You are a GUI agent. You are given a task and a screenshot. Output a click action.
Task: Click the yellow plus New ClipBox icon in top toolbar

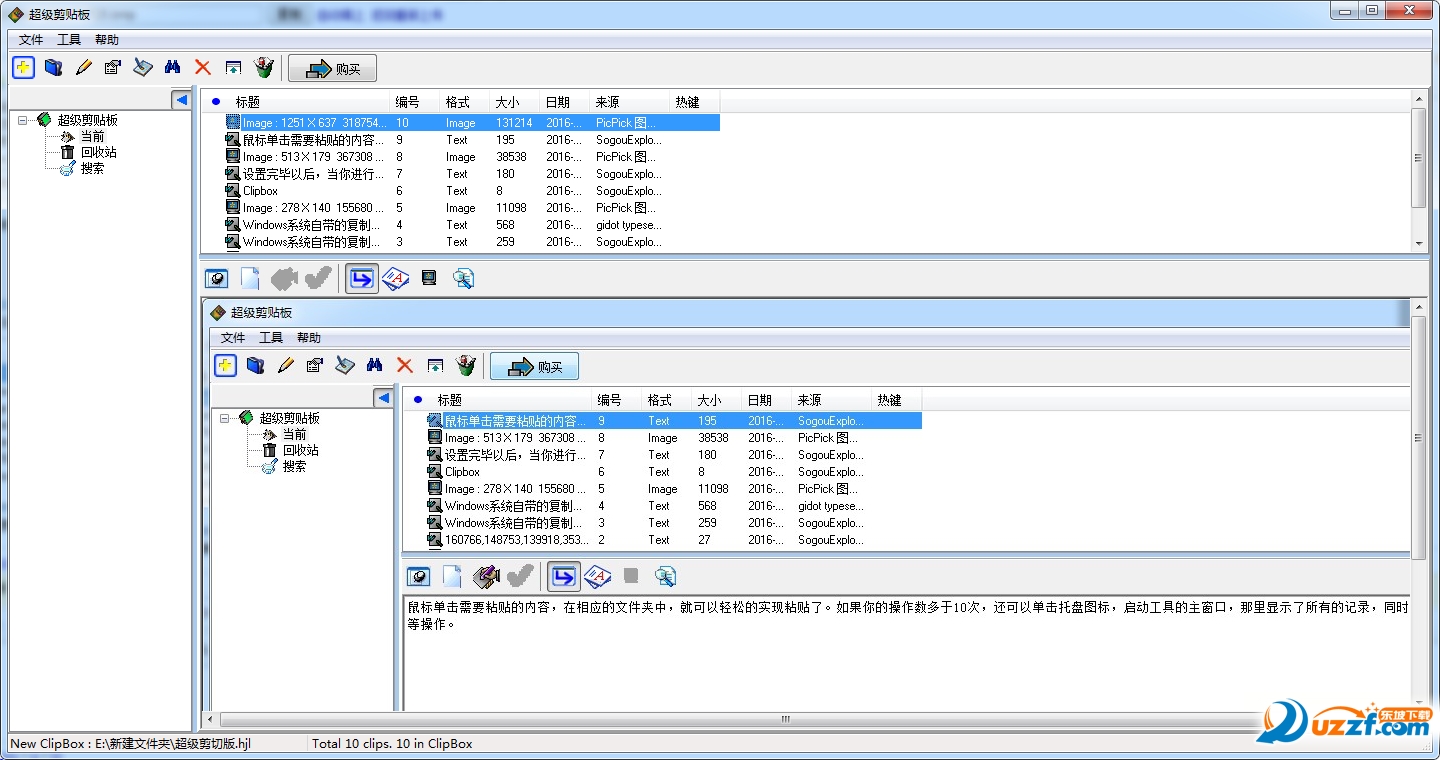[x=24, y=67]
